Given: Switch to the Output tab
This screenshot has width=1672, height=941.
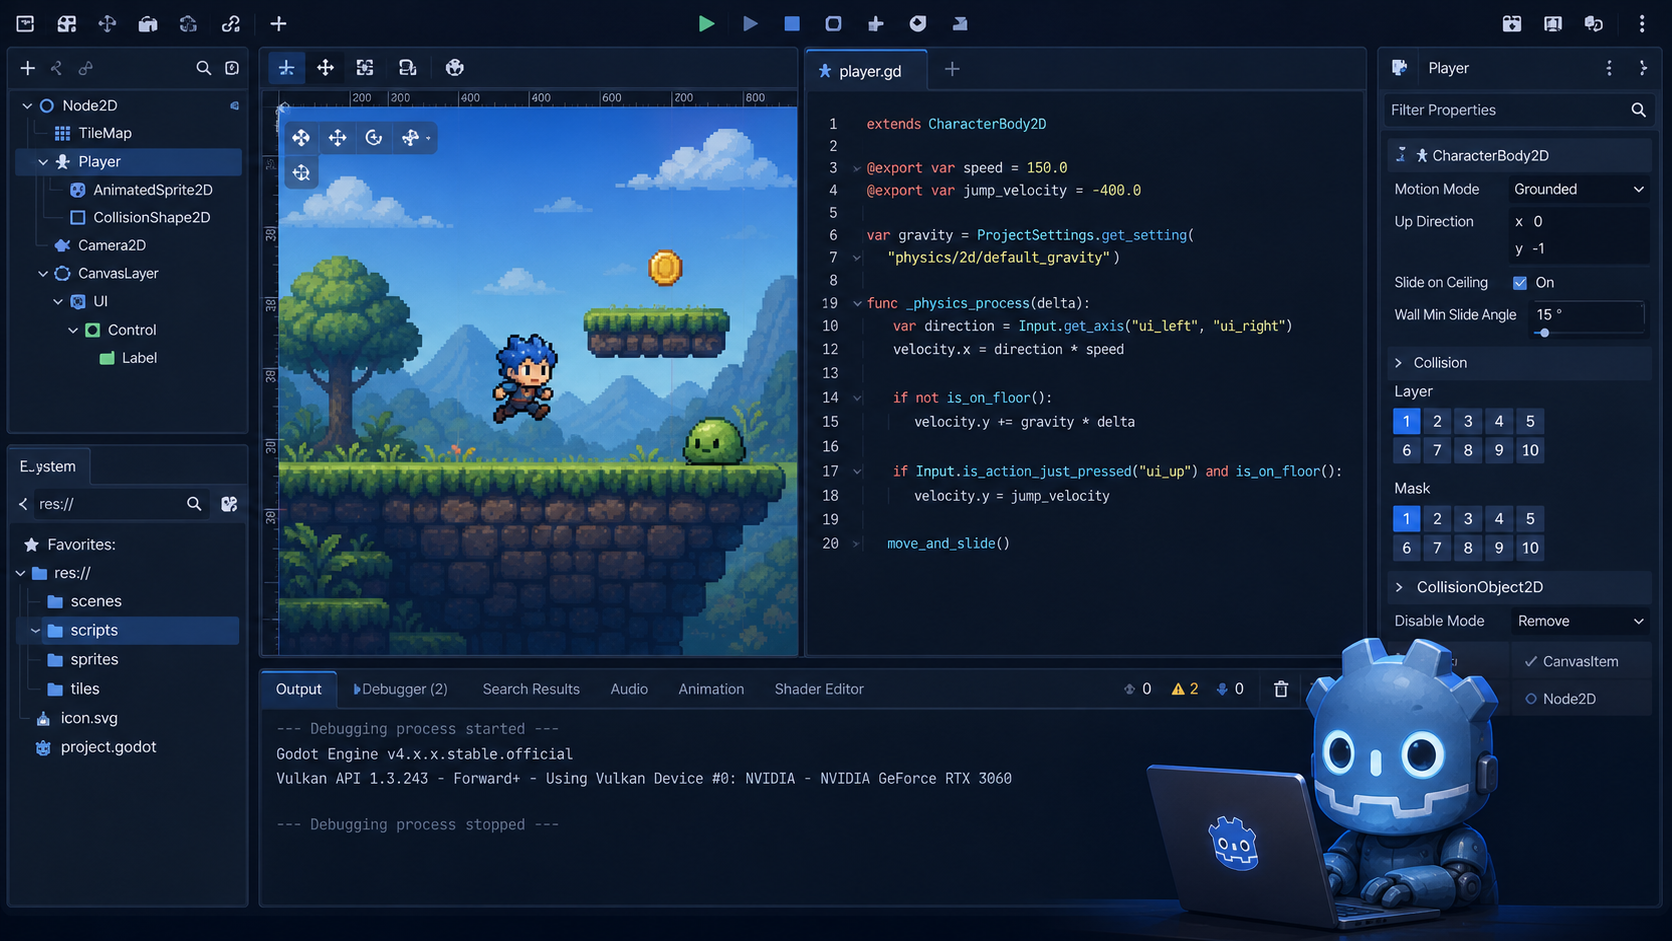Looking at the screenshot, I should click(298, 689).
